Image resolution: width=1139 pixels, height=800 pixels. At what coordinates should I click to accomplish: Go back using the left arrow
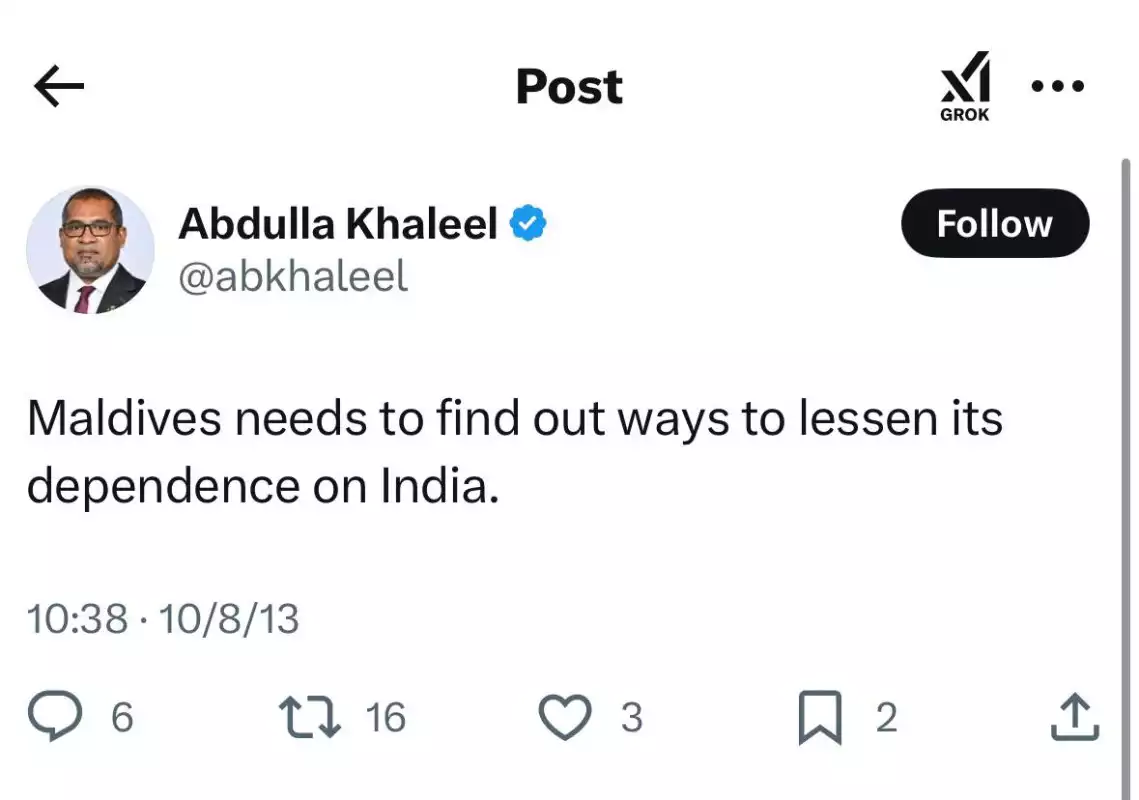[59, 86]
